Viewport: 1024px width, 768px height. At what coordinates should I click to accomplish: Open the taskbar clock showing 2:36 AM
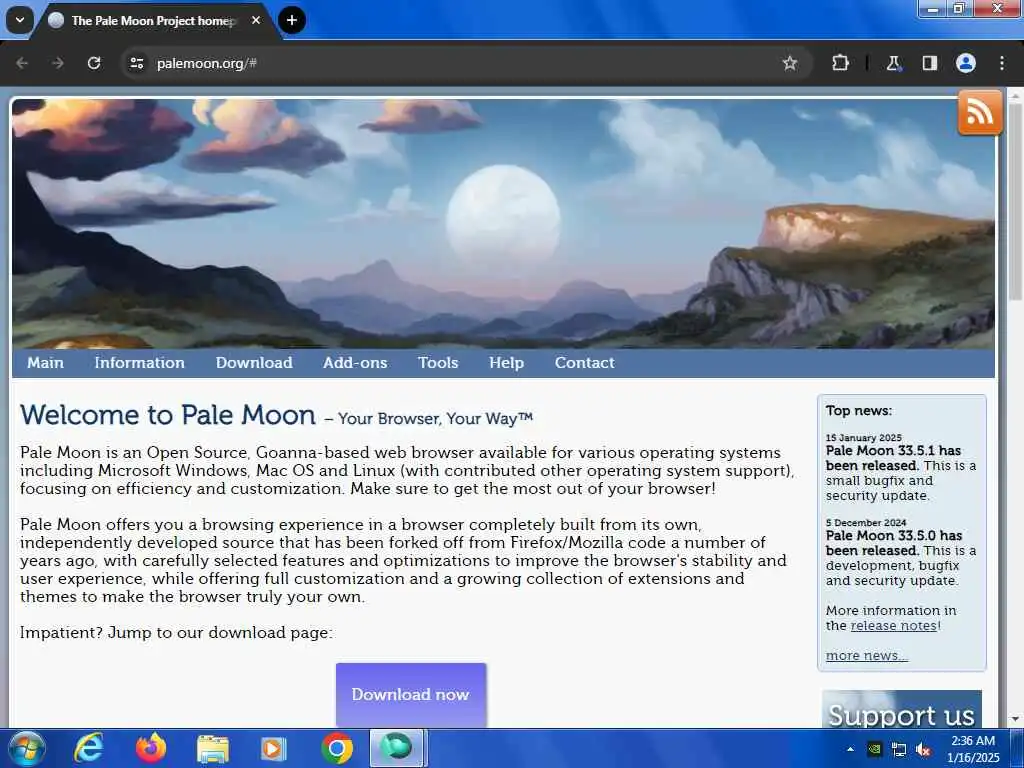973,749
